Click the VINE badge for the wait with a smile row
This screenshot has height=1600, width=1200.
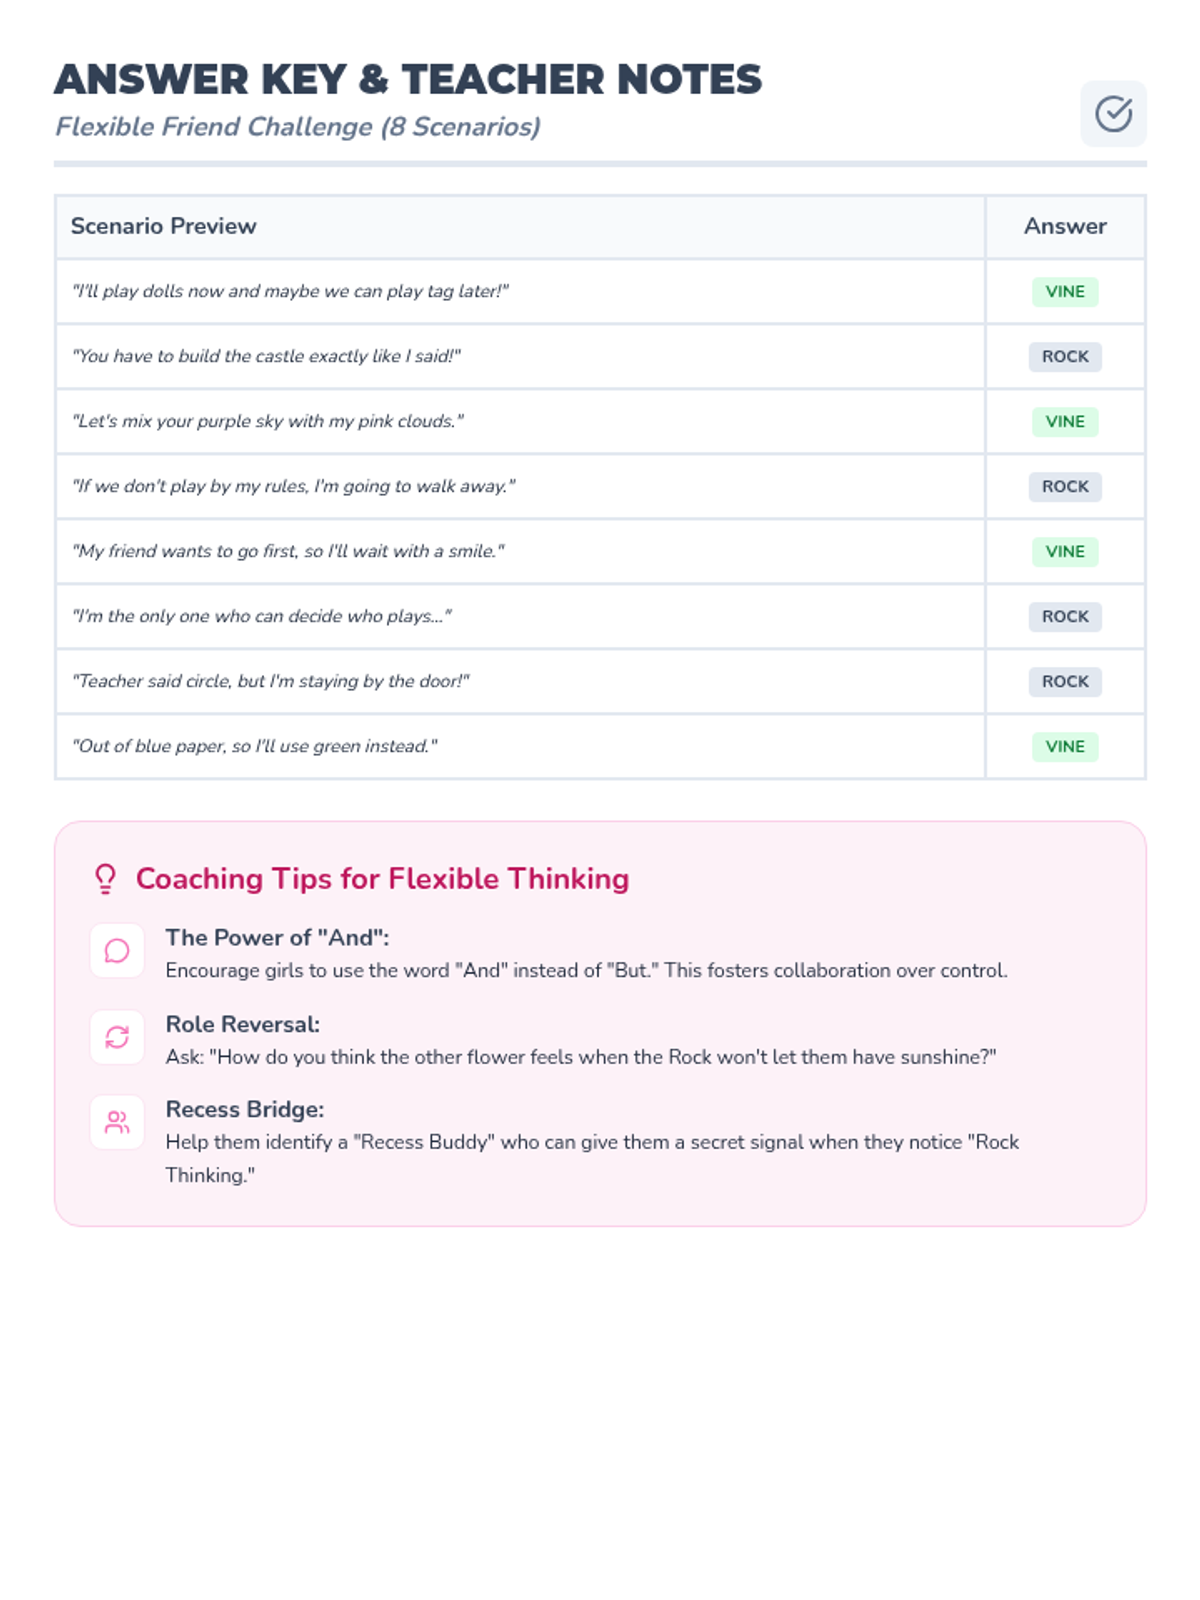point(1064,552)
